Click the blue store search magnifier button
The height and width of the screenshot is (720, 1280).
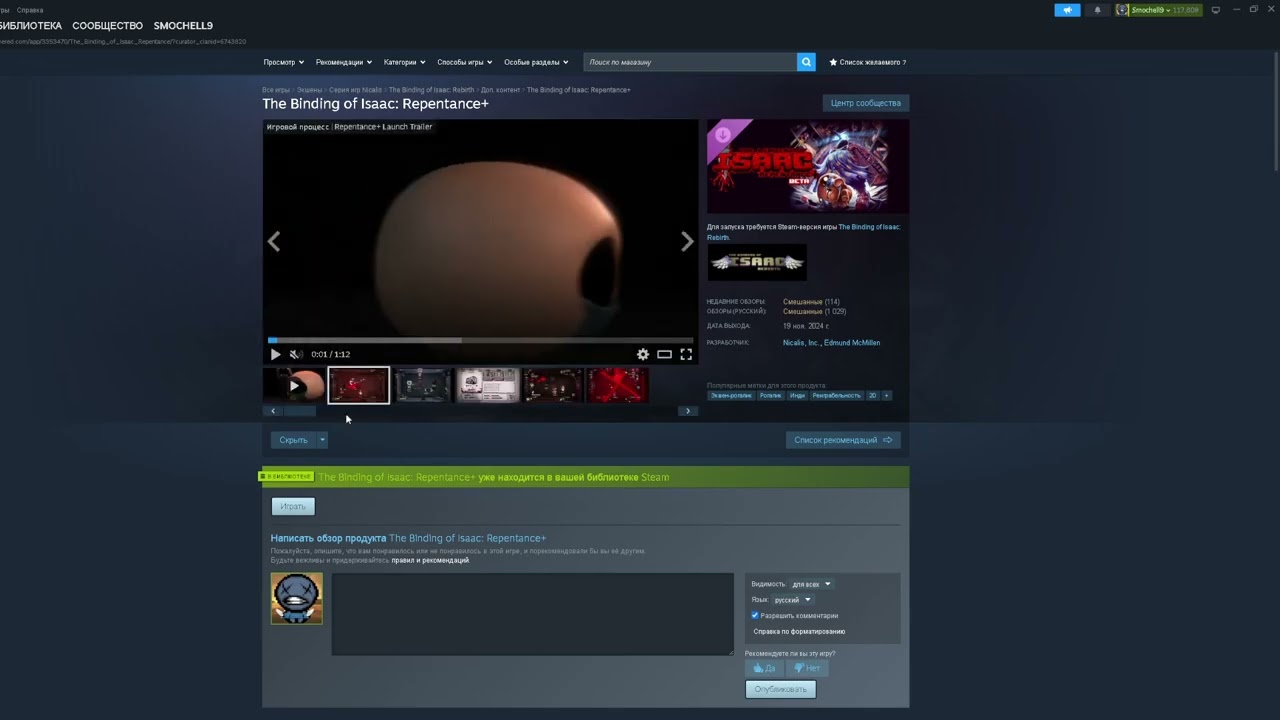806,62
